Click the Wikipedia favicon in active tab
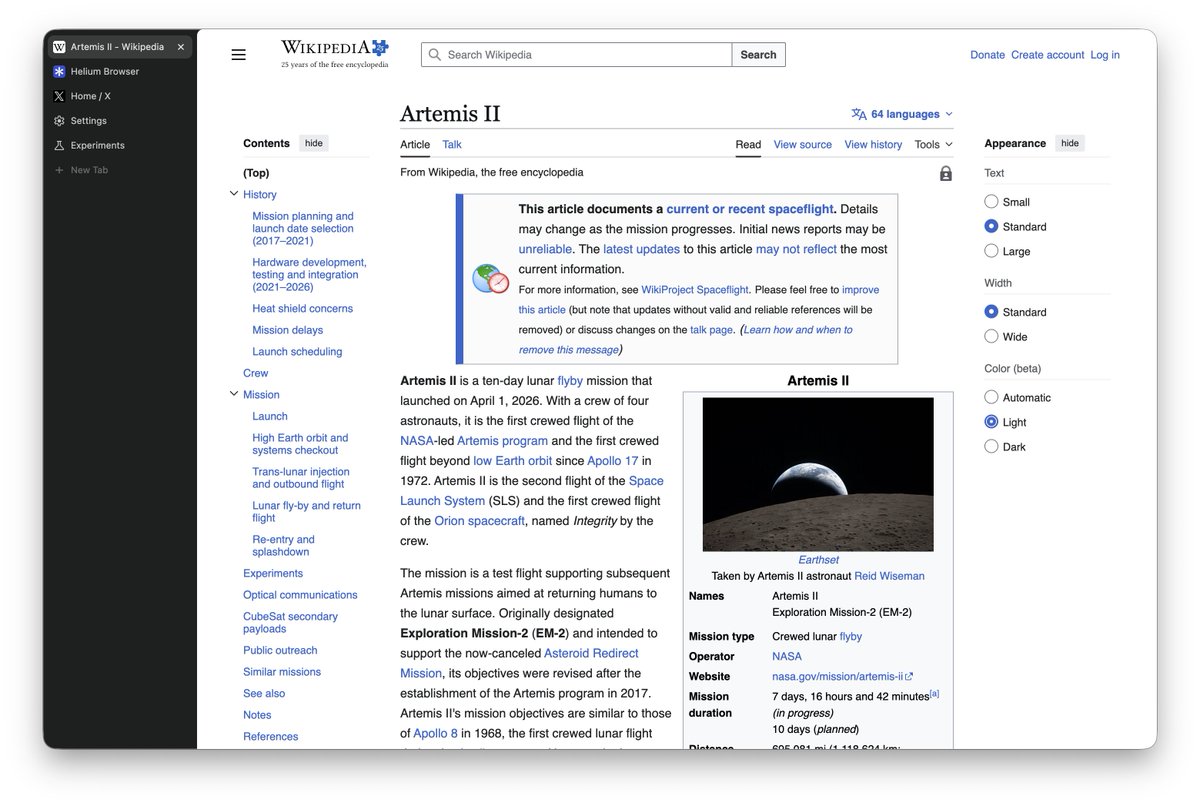1200x806 pixels. coord(59,47)
